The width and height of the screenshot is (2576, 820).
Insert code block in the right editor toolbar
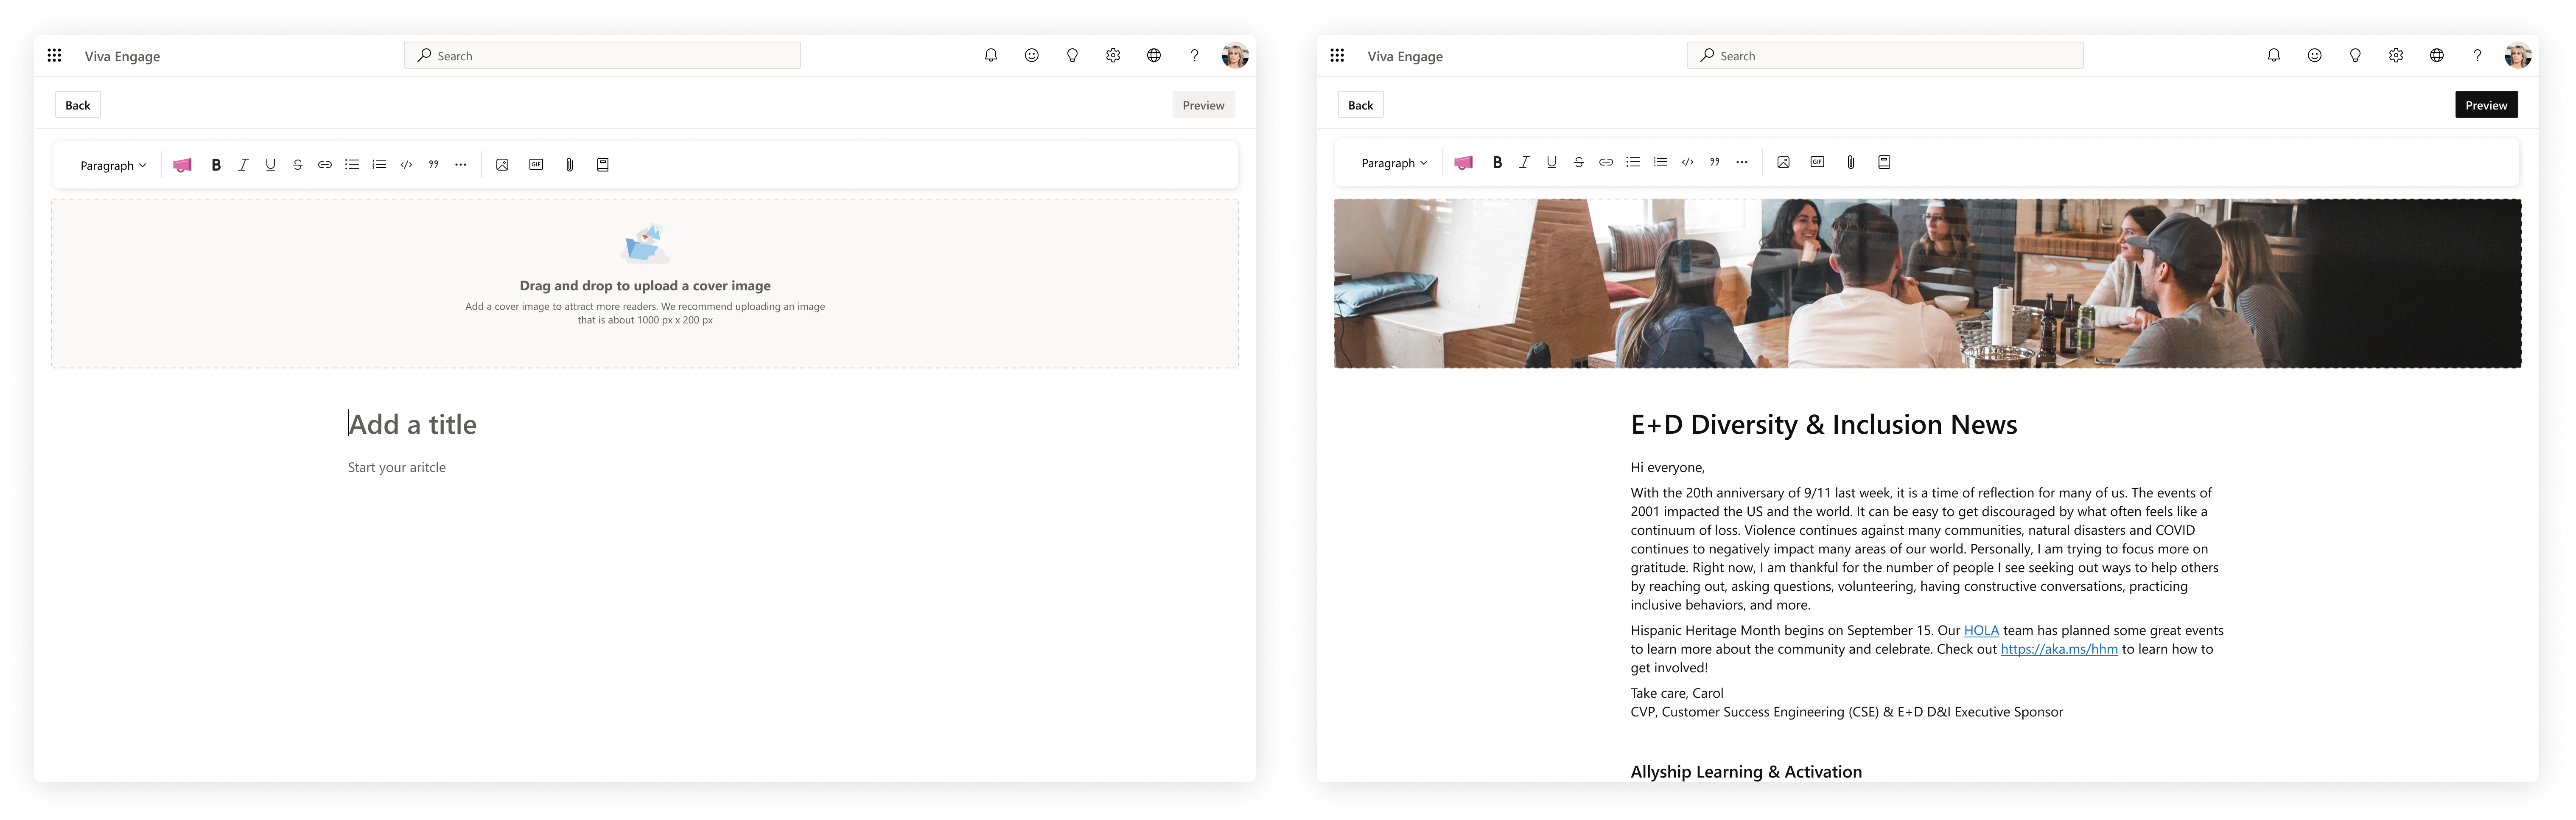coord(1687,162)
